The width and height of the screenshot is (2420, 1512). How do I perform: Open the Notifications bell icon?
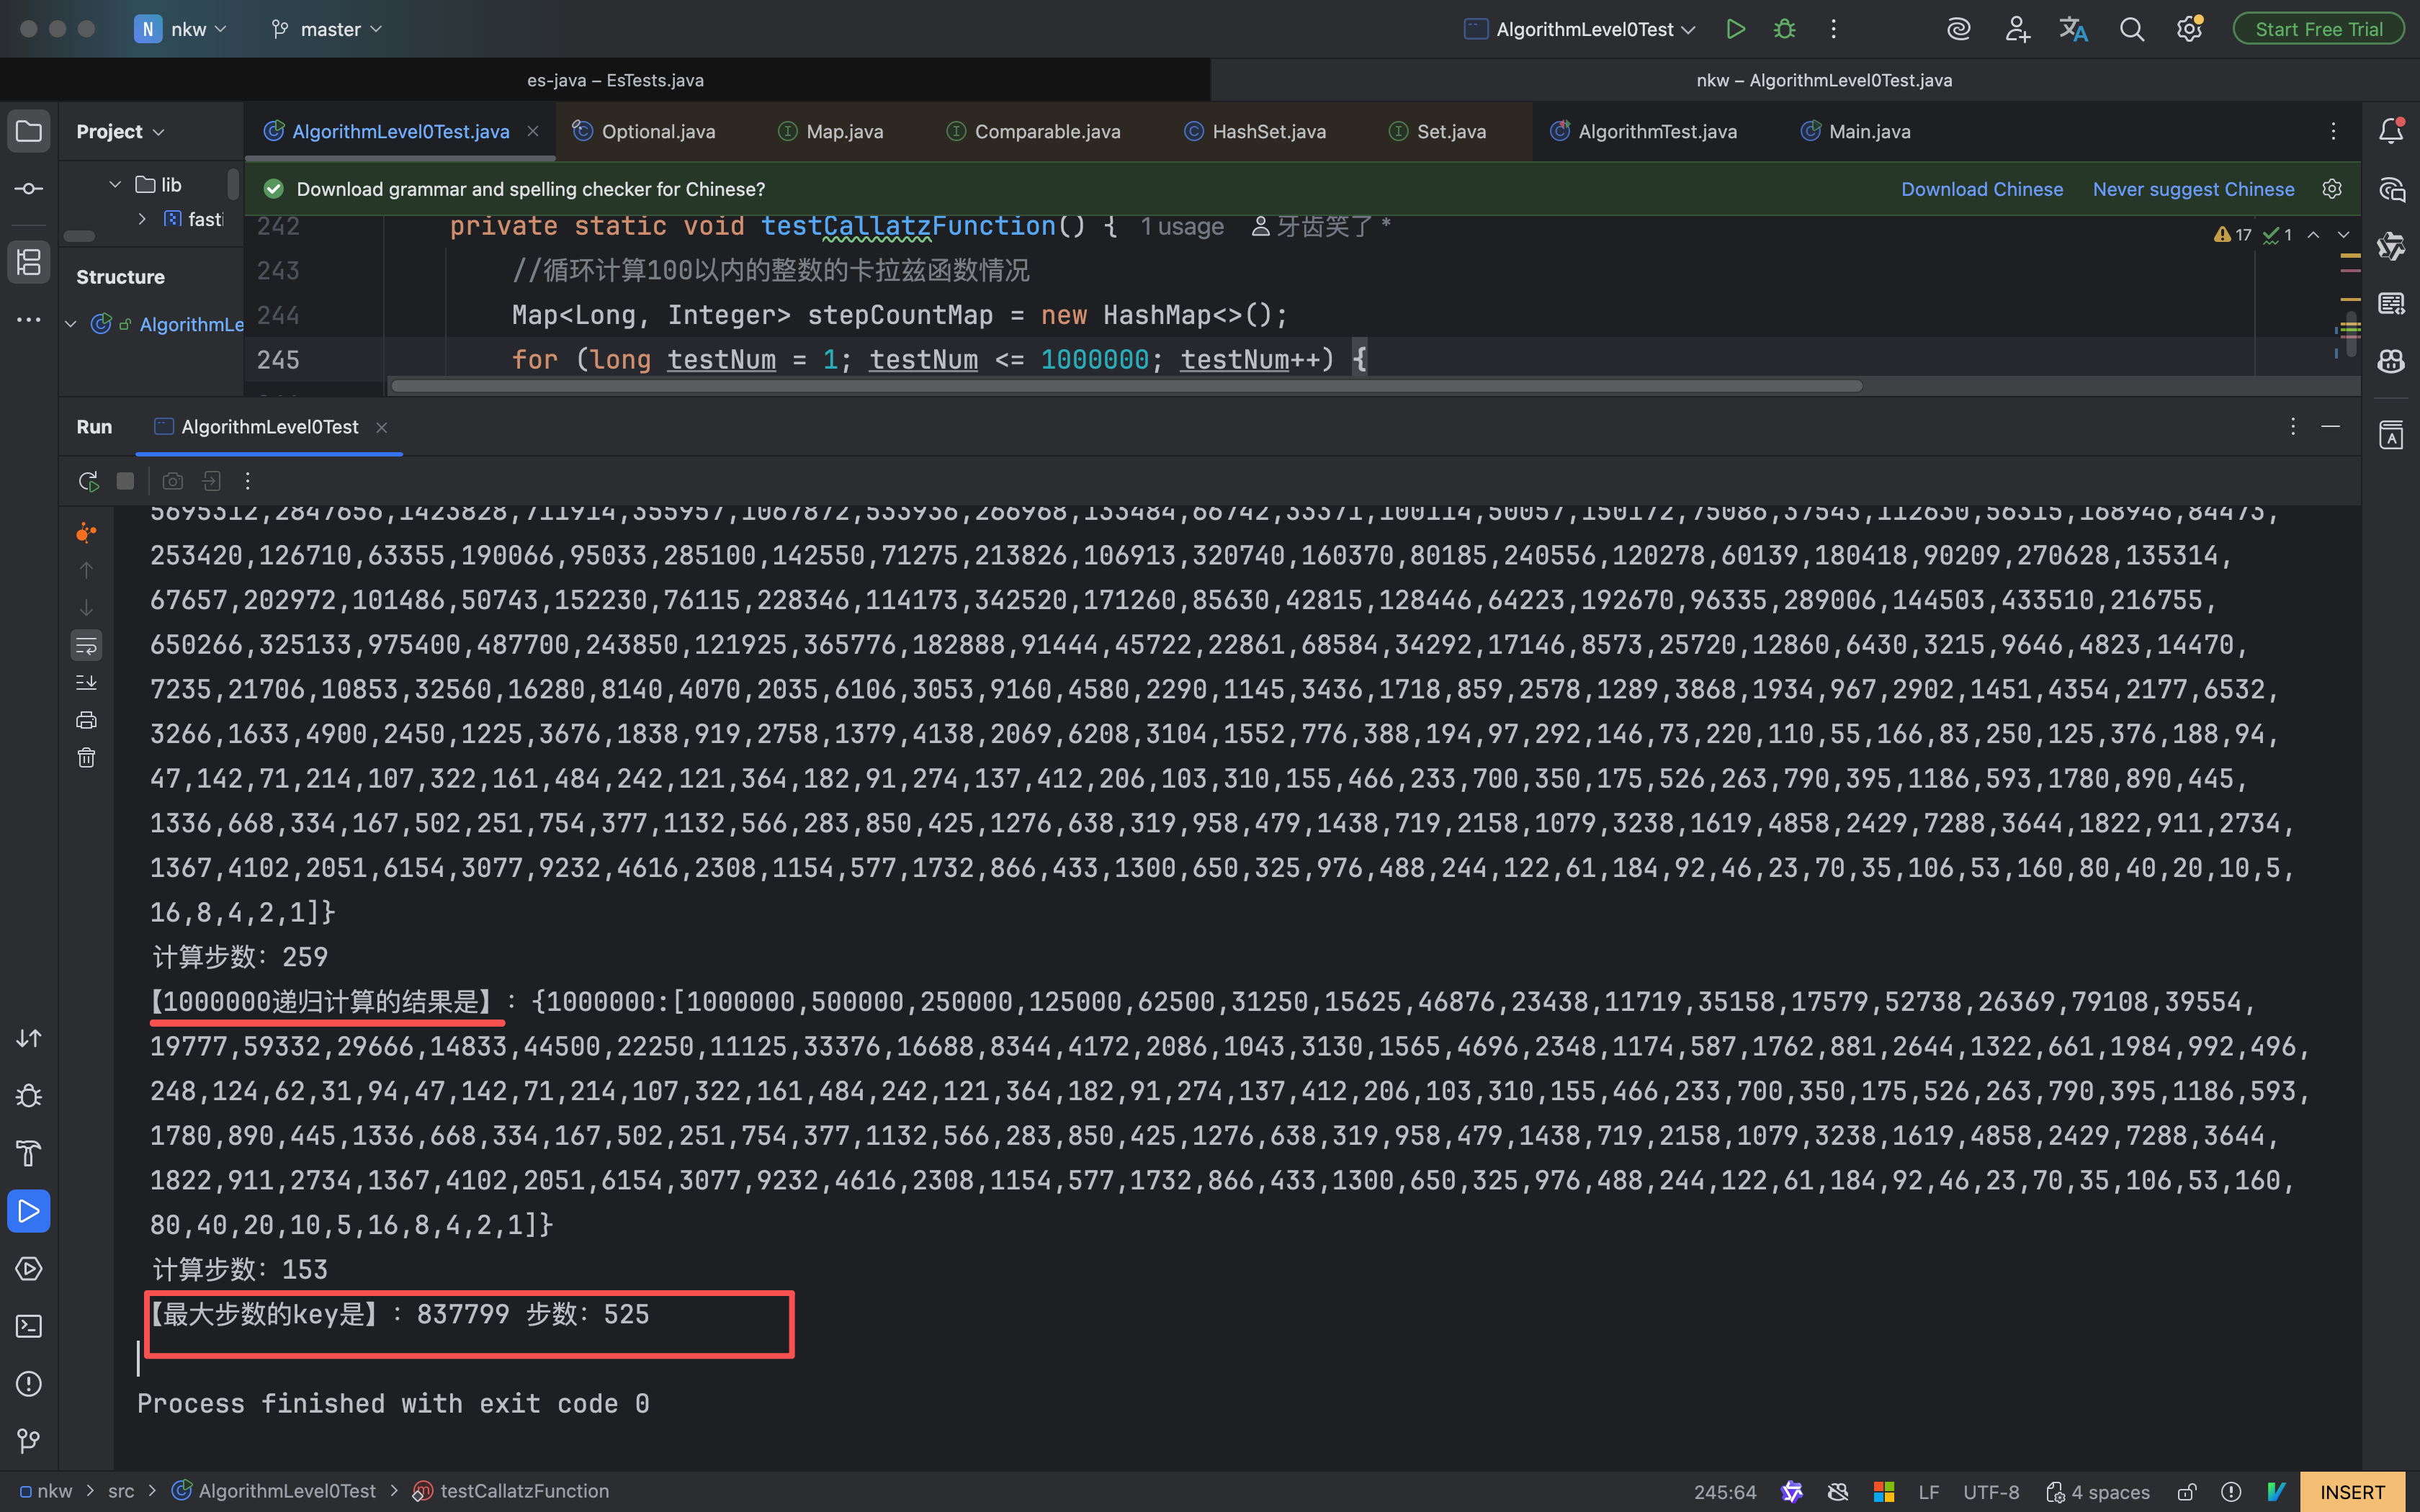click(x=2390, y=131)
